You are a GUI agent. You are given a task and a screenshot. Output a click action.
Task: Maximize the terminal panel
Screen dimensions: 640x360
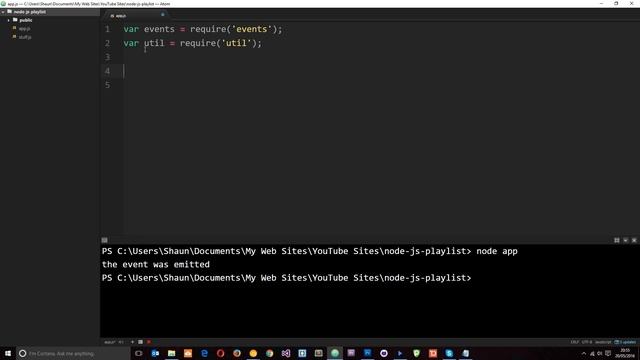[x=617, y=240]
